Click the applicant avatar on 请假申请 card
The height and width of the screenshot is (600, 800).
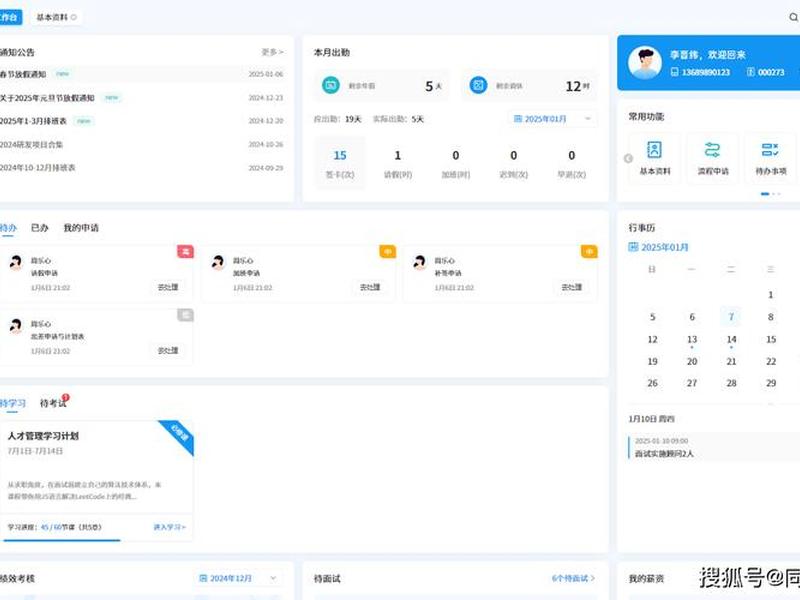pos(16,262)
